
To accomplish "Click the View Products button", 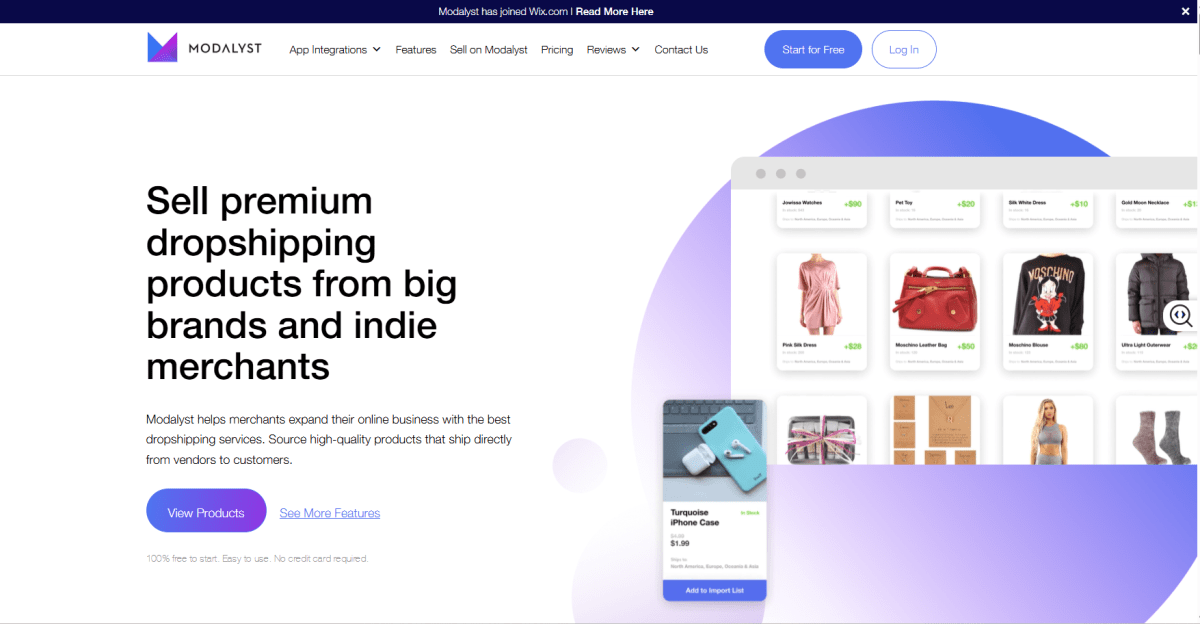I will click(x=206, y=511).
